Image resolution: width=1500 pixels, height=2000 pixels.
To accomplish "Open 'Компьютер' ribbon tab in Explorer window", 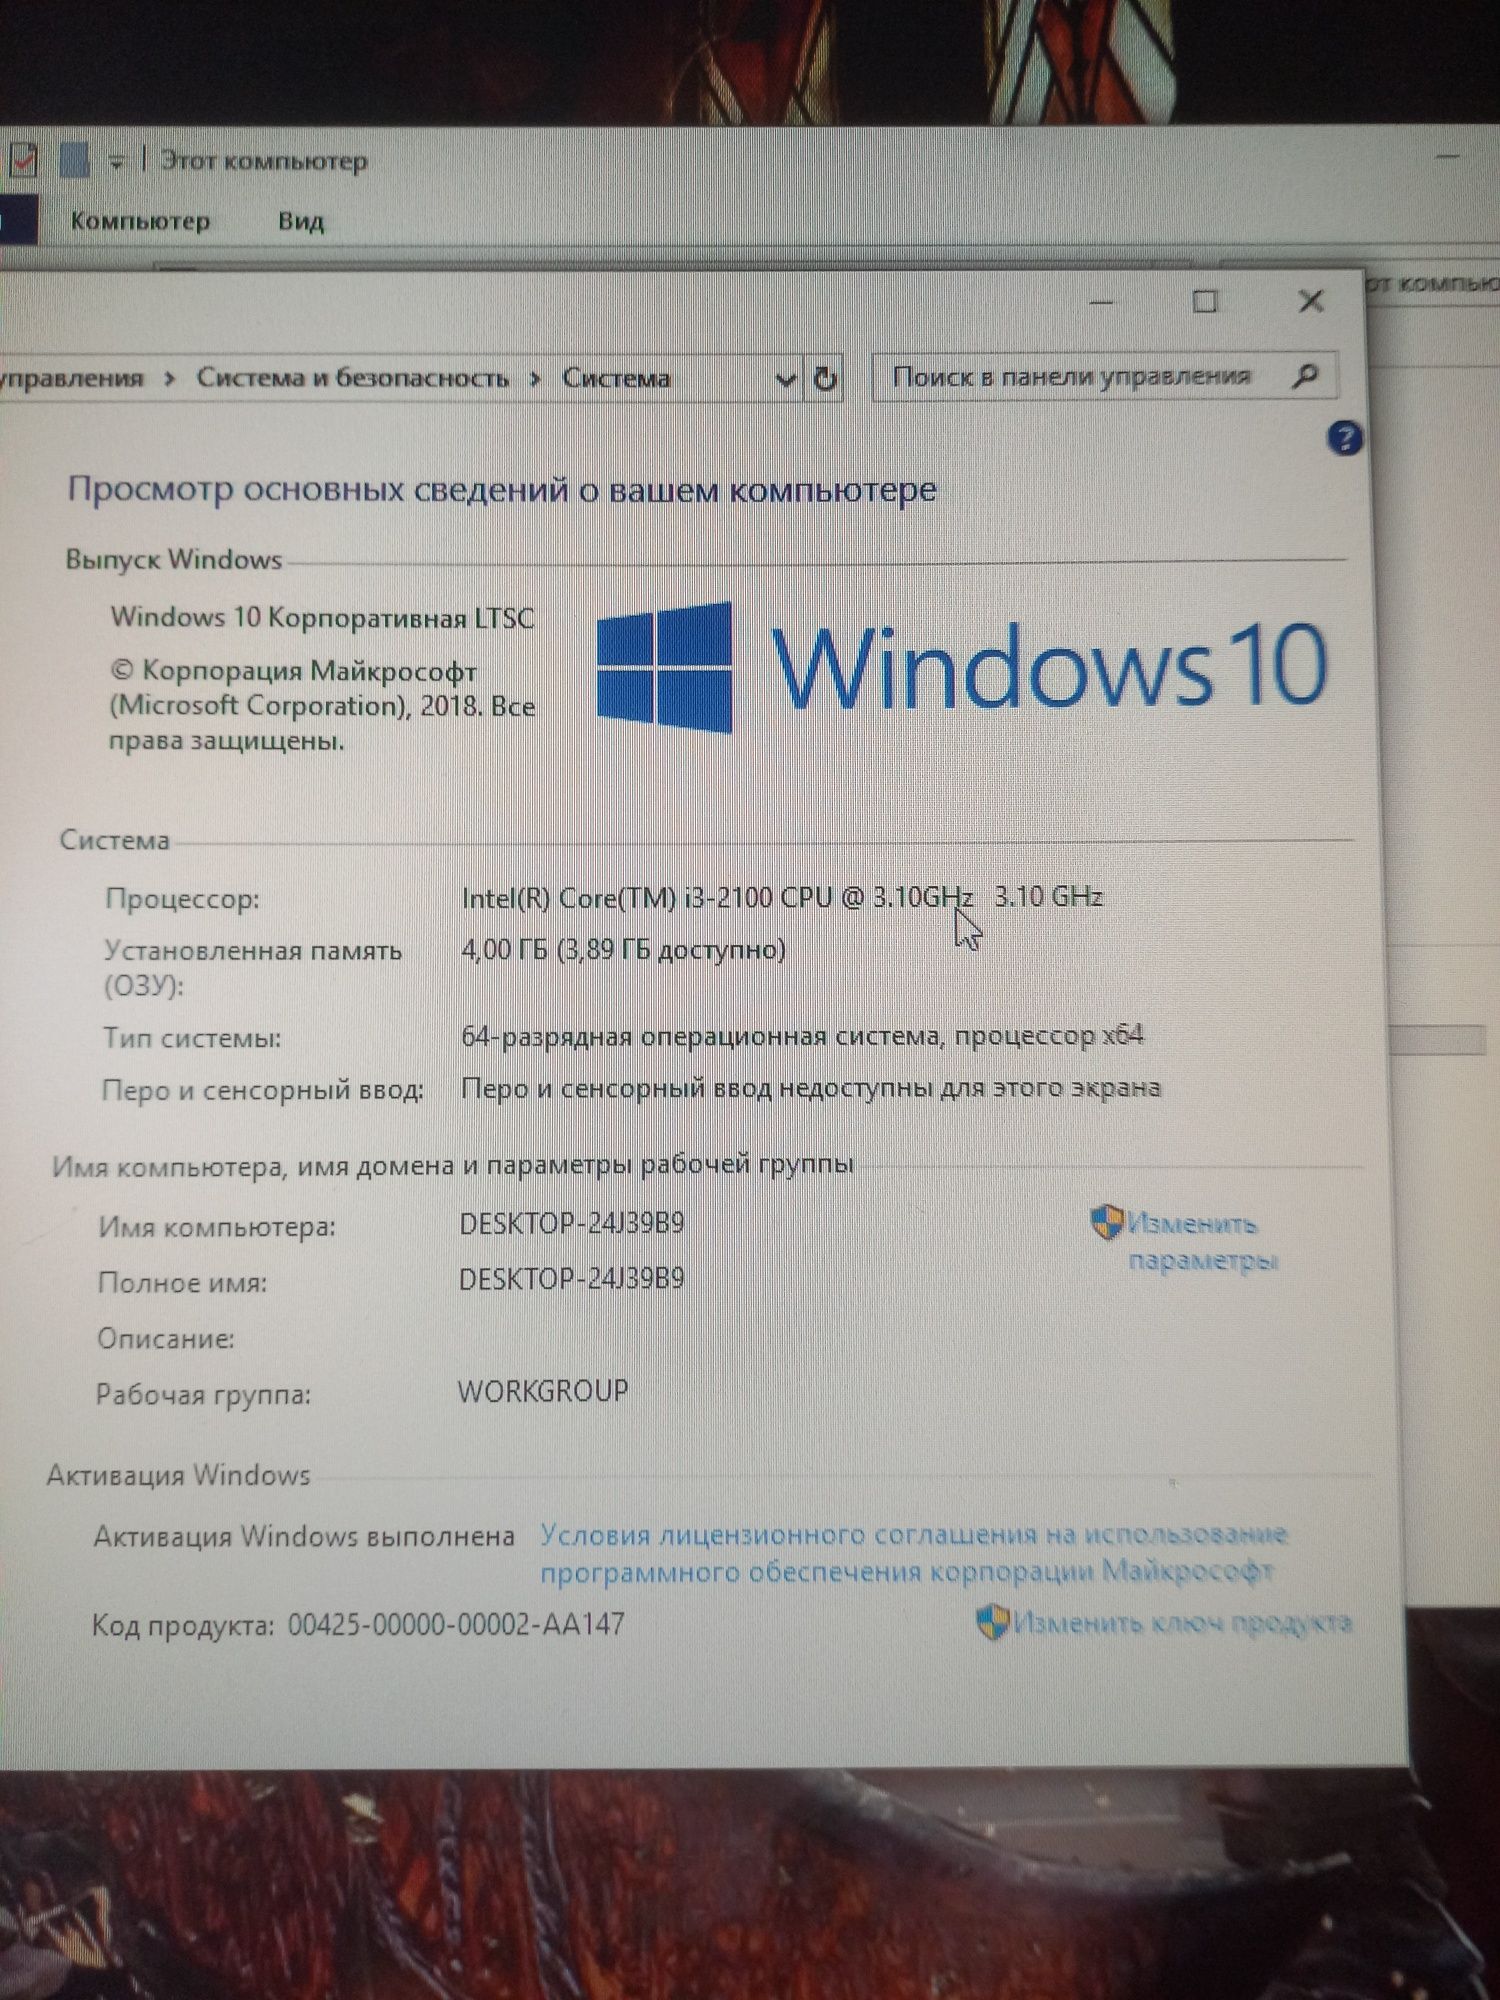I will [x=140, y=221].
